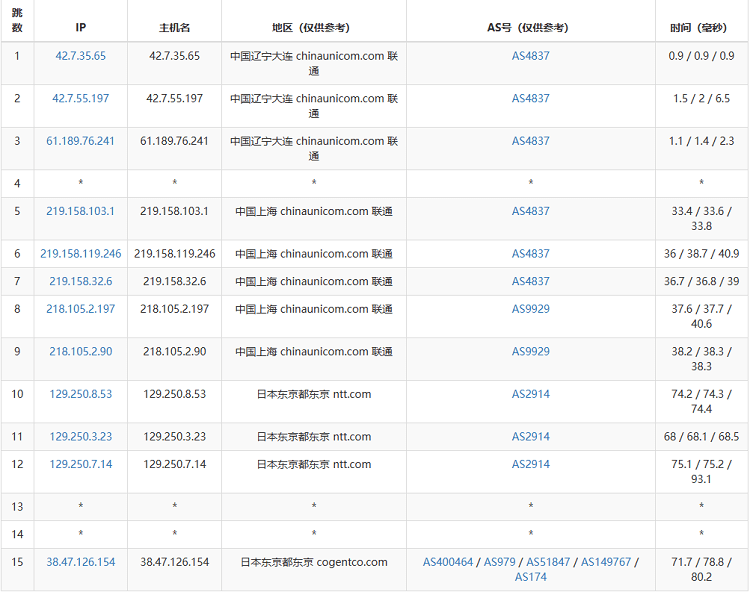Open IP link 219.158.119.246
Image resolution: width=750 pixels, height=592 pixels.
click(80, 254)
